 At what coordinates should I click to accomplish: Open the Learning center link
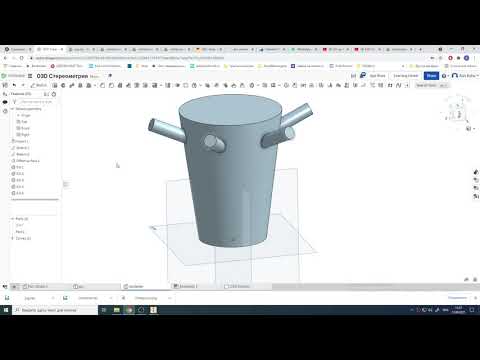(x=405, y=76)
